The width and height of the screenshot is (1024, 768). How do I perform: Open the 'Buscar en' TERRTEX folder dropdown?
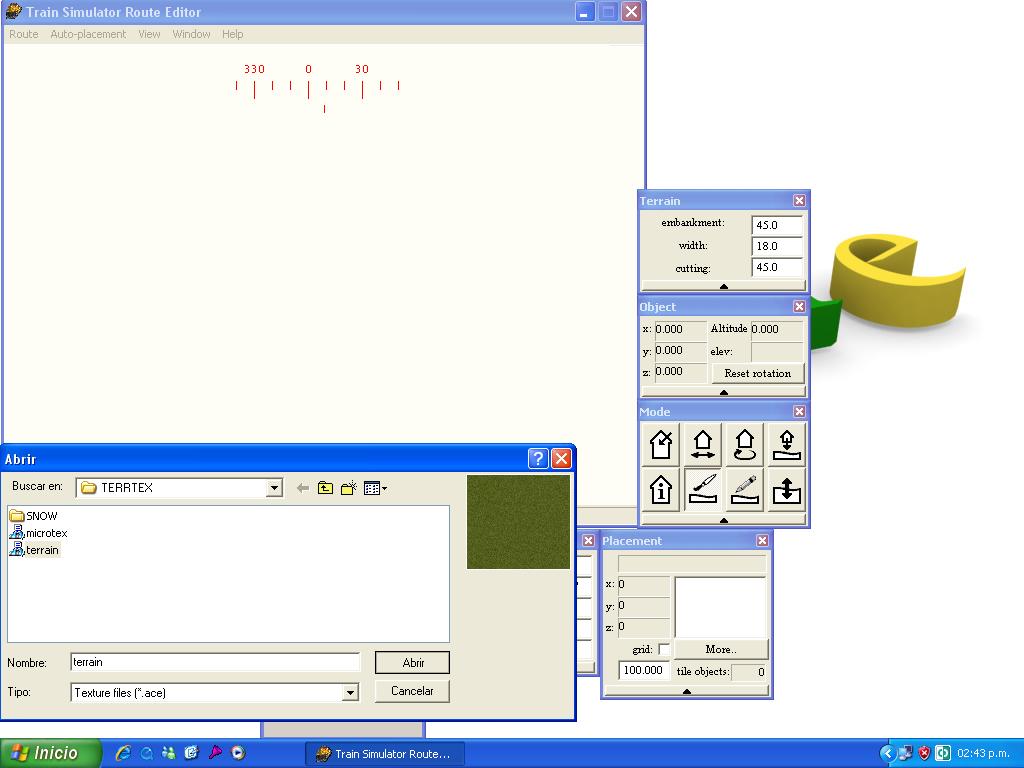click(273, 487)
